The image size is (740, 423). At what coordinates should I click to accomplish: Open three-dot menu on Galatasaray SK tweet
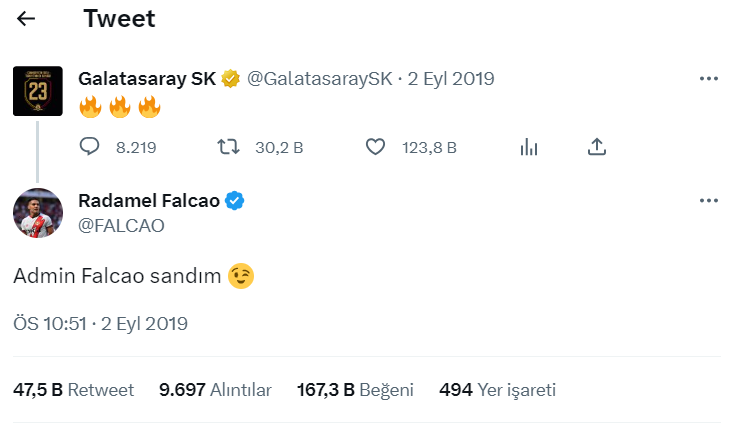point(709,79)
